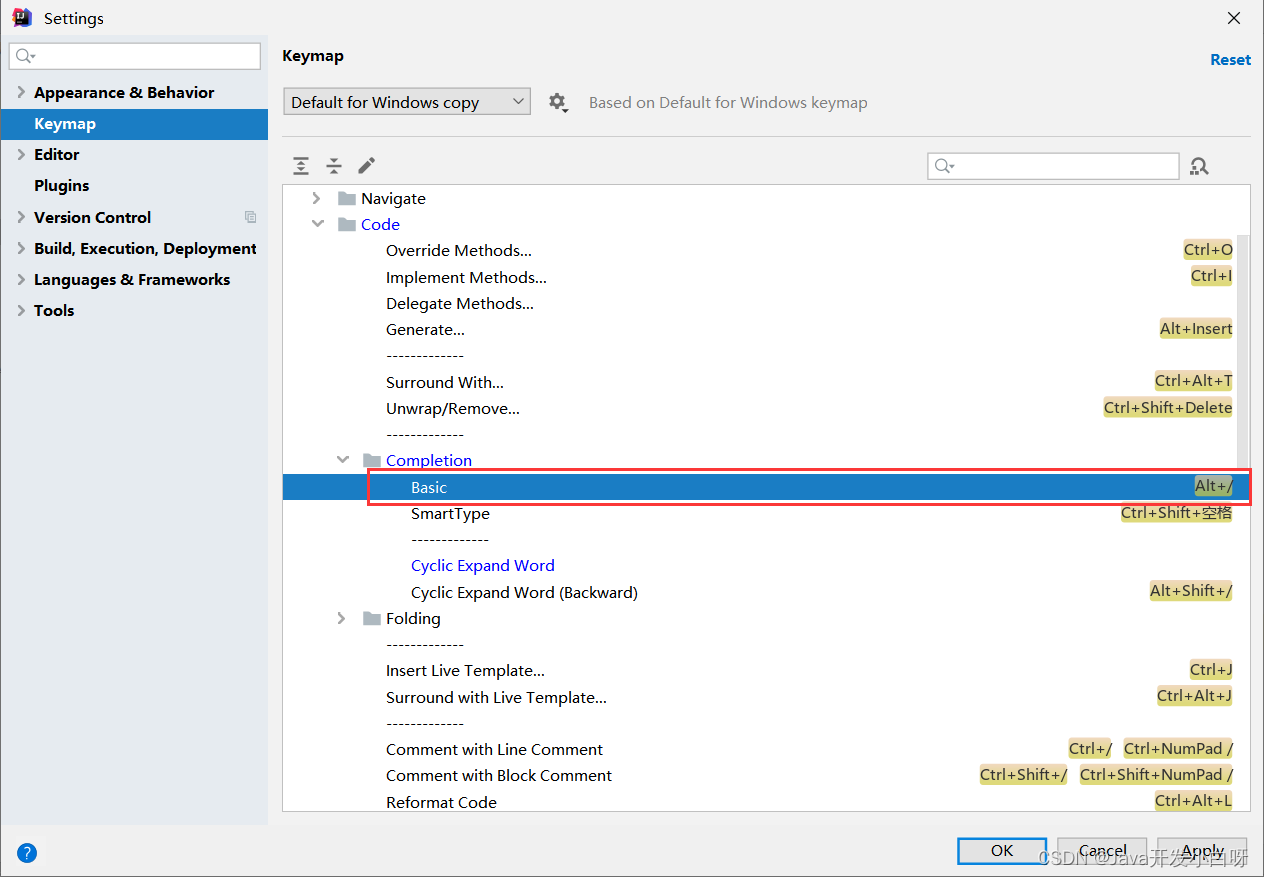Select Cyclic Expand Word row

[766, 565]
